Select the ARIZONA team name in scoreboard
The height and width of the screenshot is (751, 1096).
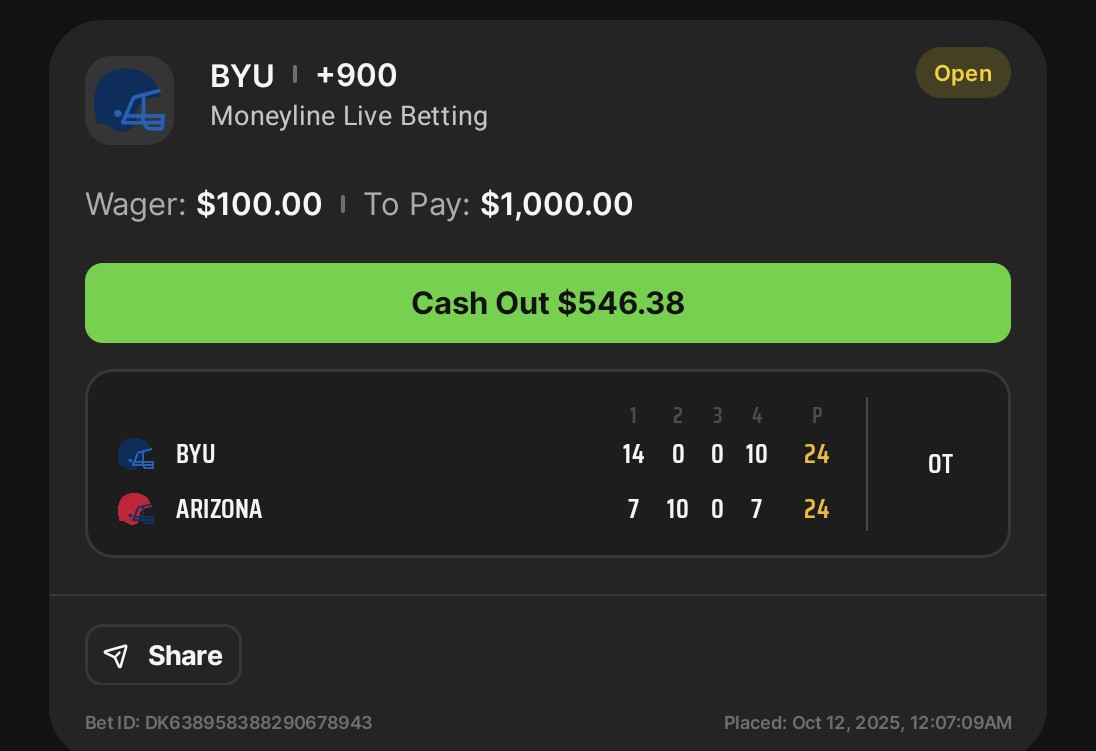pos(219,509)
